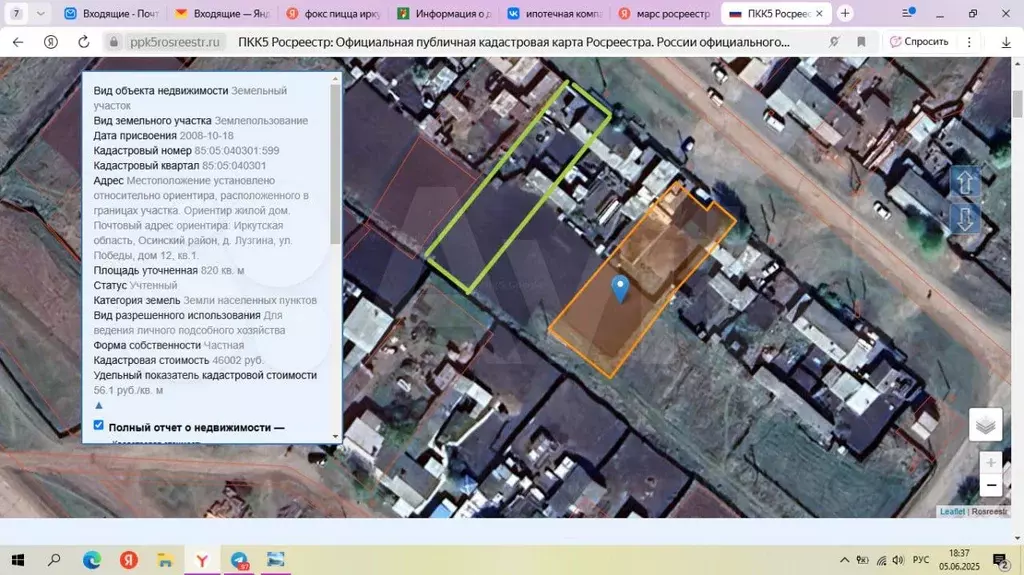Click ownership value Частная

223,345
